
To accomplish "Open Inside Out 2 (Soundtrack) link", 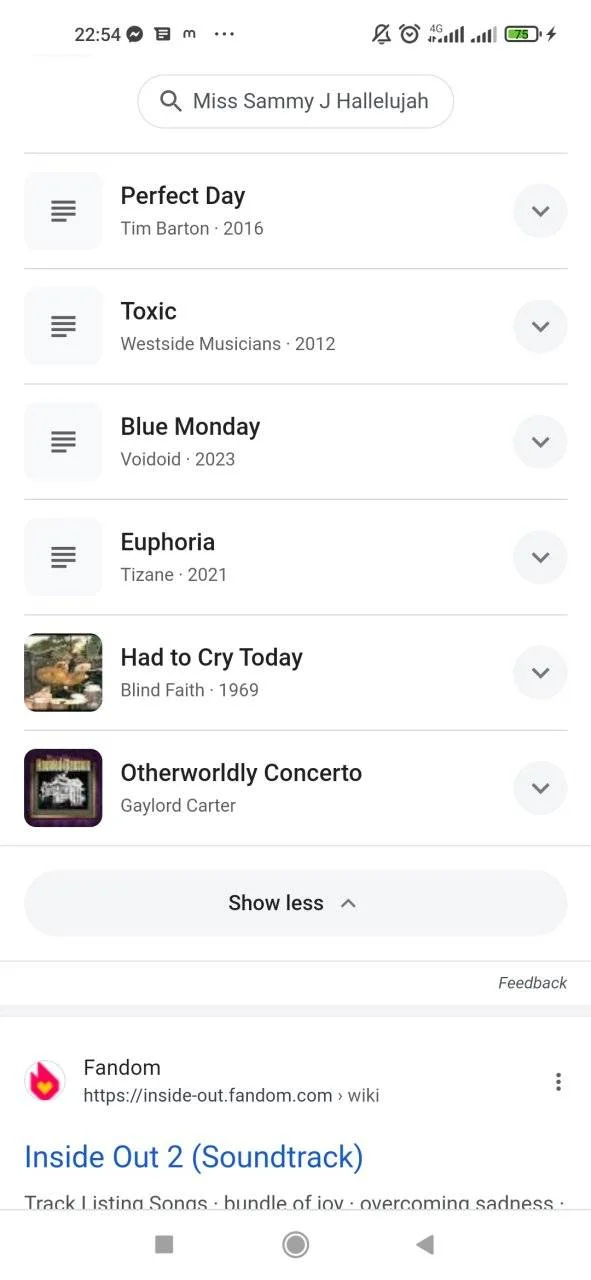I will (x=194, y=1157).
